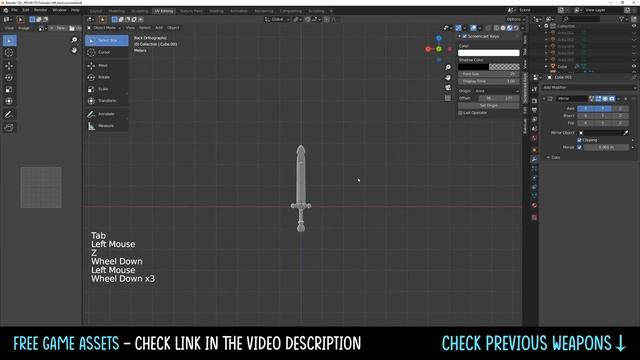Open the Origin Area dropdown

click(x=497, y=91)
